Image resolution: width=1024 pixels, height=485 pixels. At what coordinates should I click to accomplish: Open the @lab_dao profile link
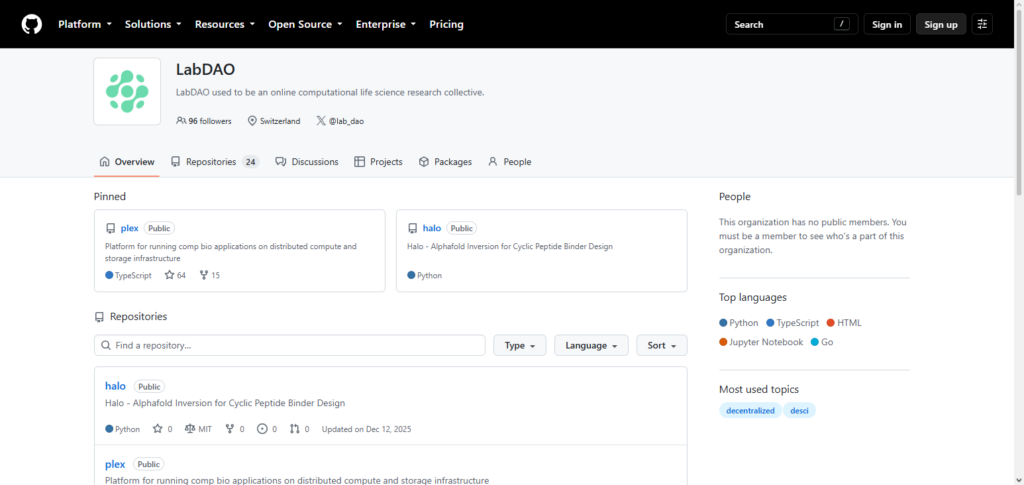(x=346, y=121)
